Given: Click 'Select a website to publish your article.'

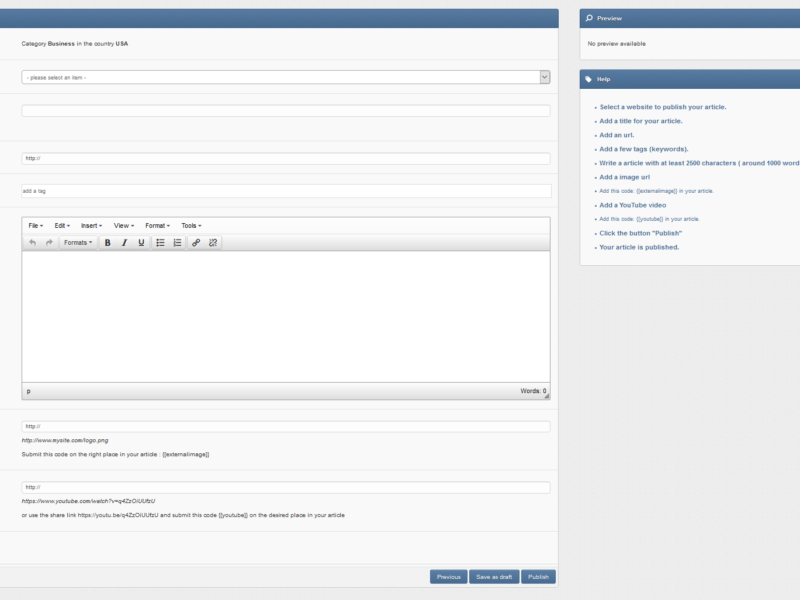Looking at the screenshot, I should coord(663,107).
